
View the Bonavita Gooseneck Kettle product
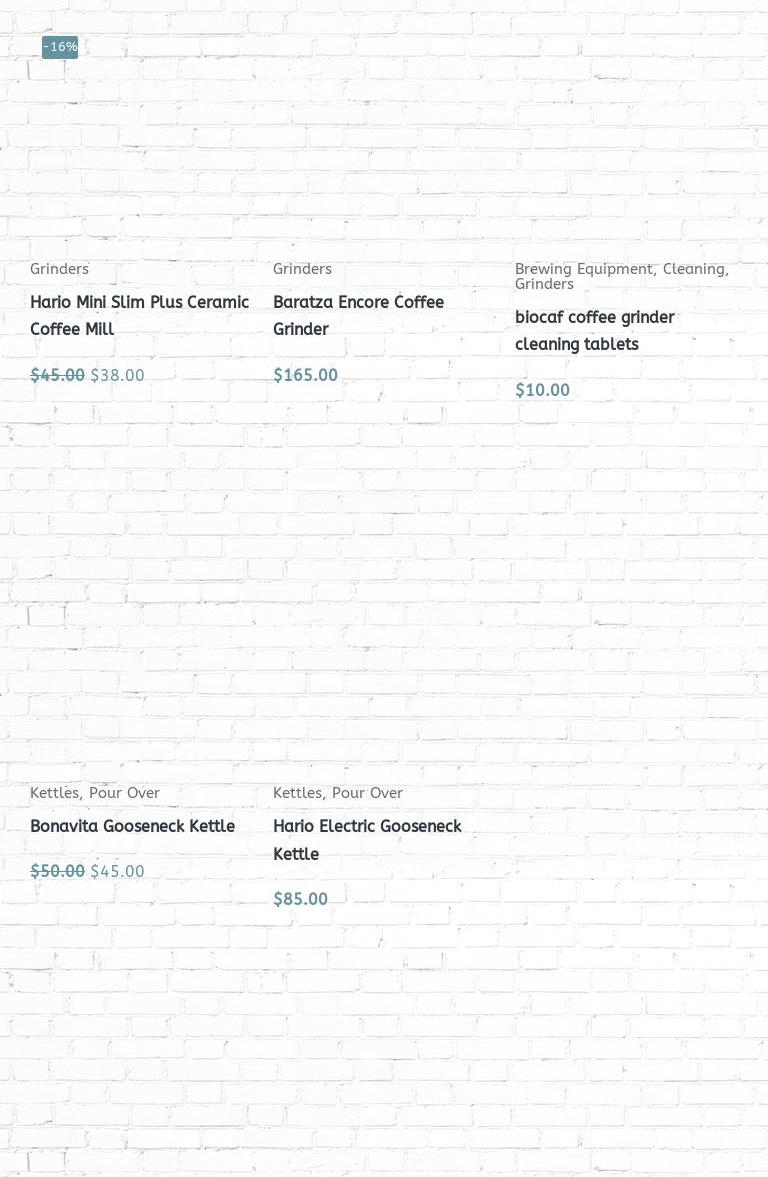(x=132, y=827)
